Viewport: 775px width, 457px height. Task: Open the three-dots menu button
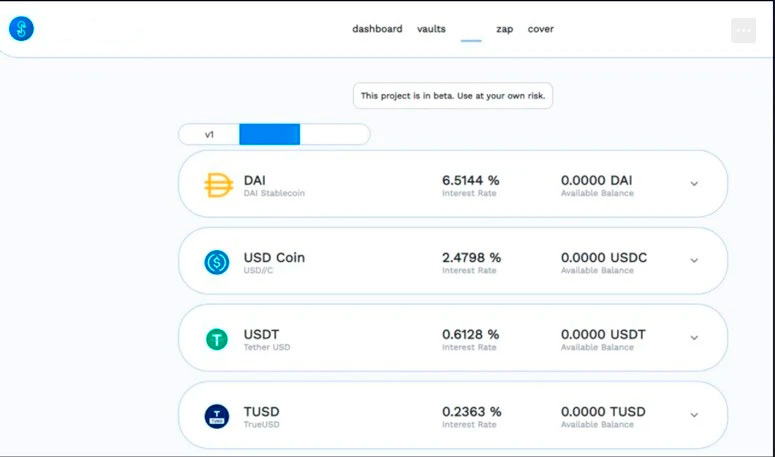point(743,31)
